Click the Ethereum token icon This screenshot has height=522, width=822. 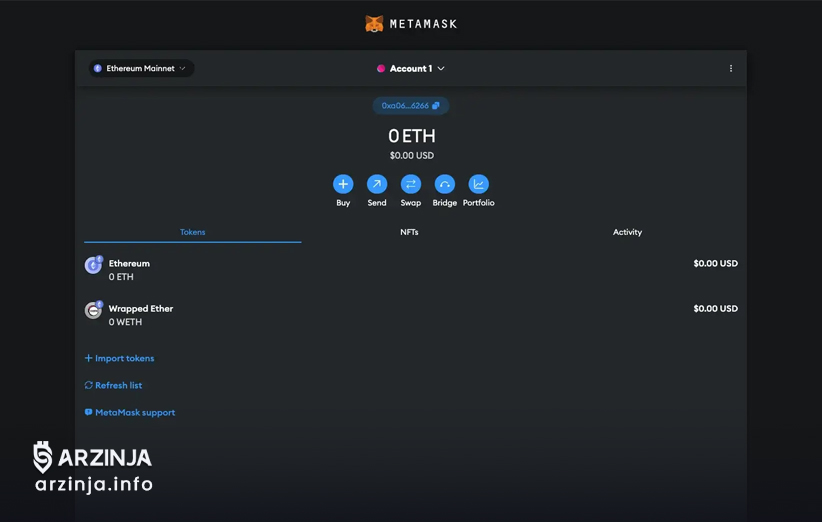93,265
